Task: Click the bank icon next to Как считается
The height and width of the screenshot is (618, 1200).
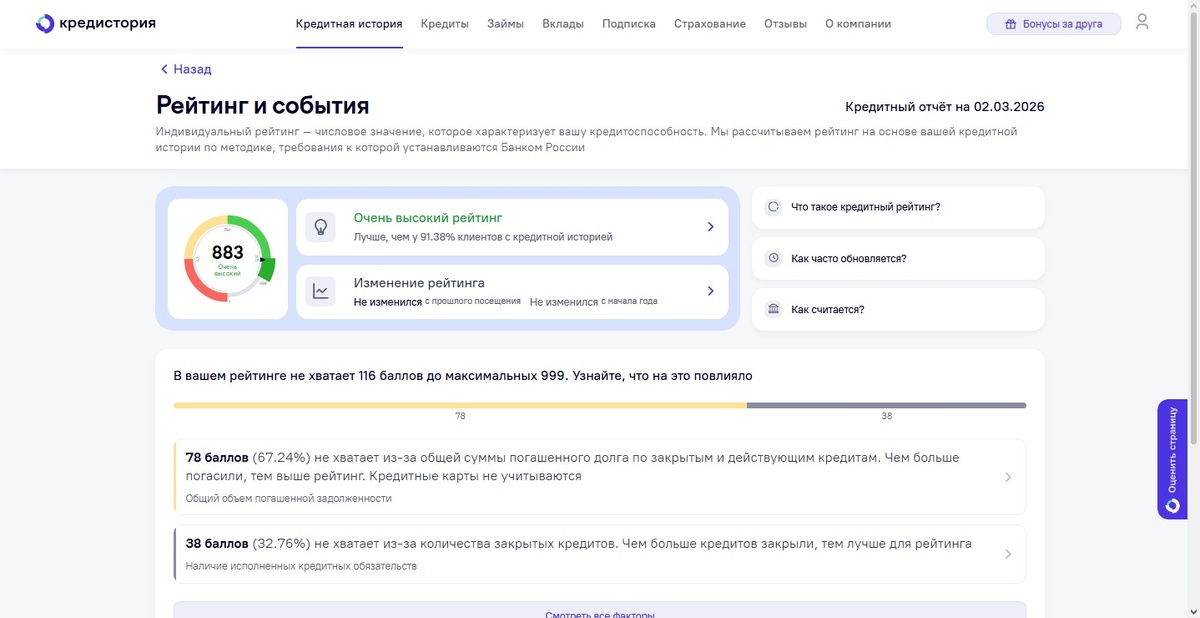Action: 773,309
